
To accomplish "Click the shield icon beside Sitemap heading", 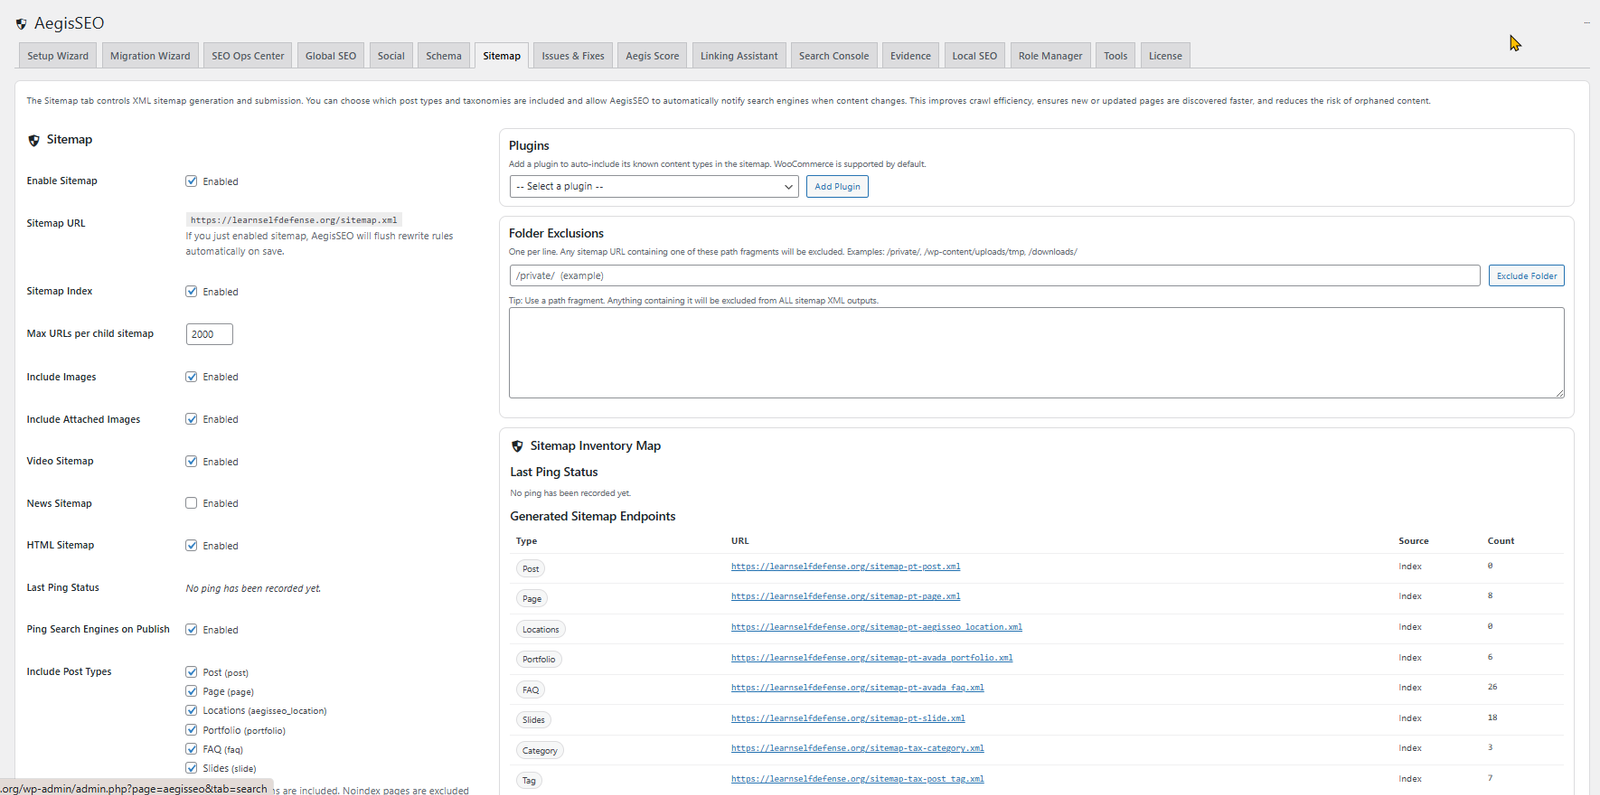I will [x=34, y=140].
